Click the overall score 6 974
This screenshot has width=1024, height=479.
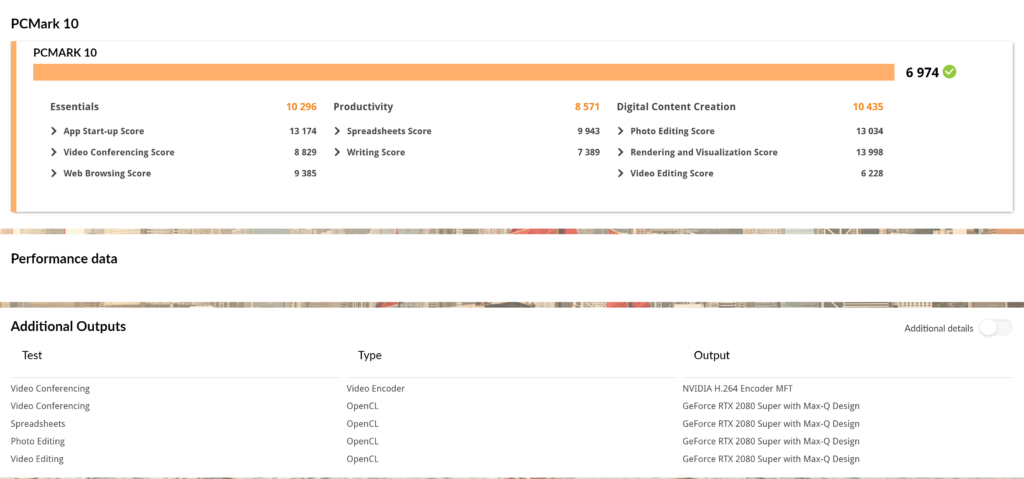[922, 73]
